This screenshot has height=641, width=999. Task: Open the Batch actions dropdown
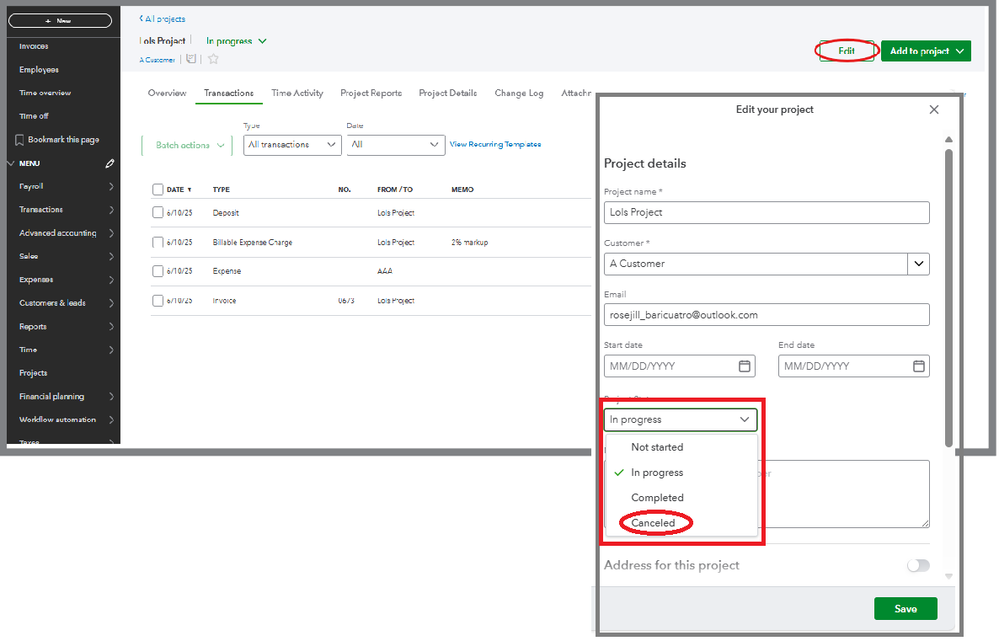pos(187,145)
